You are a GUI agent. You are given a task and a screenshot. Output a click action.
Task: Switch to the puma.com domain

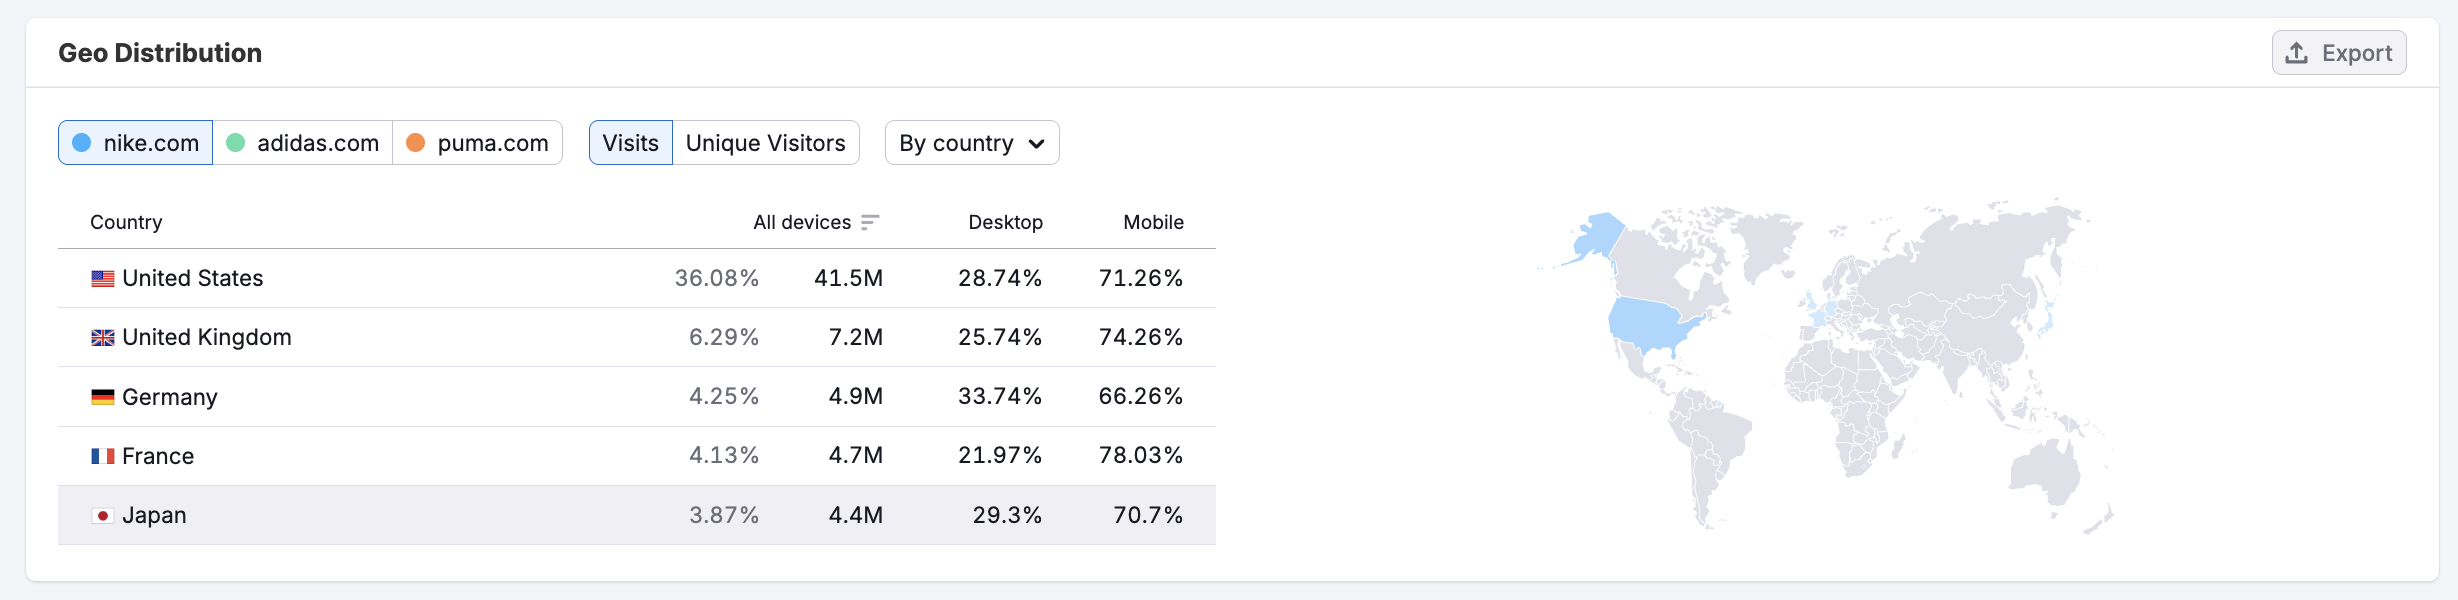coord(478,143)
